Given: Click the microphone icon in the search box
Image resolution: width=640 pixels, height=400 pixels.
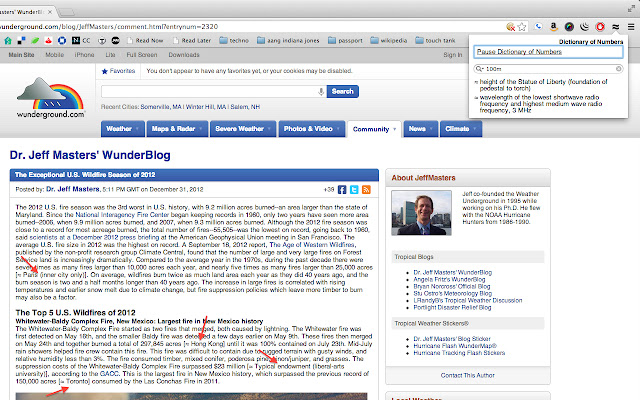Looking at the screenshot, I should tap(321, 91).
